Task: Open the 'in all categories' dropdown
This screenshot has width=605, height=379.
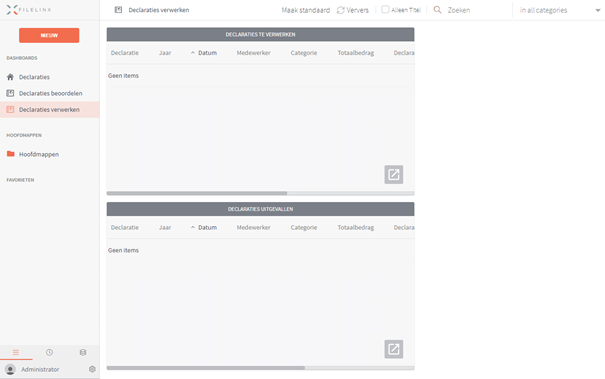Action: (559, 10)
